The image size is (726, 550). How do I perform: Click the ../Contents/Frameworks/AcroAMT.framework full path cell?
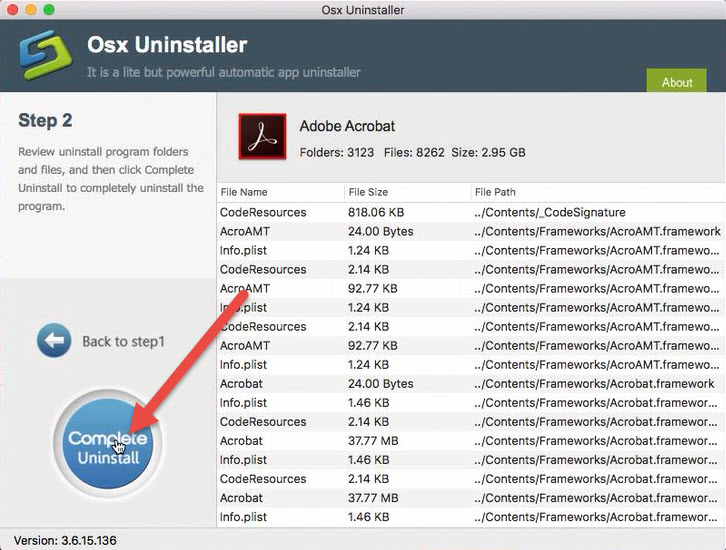click(x=597, y=231)
